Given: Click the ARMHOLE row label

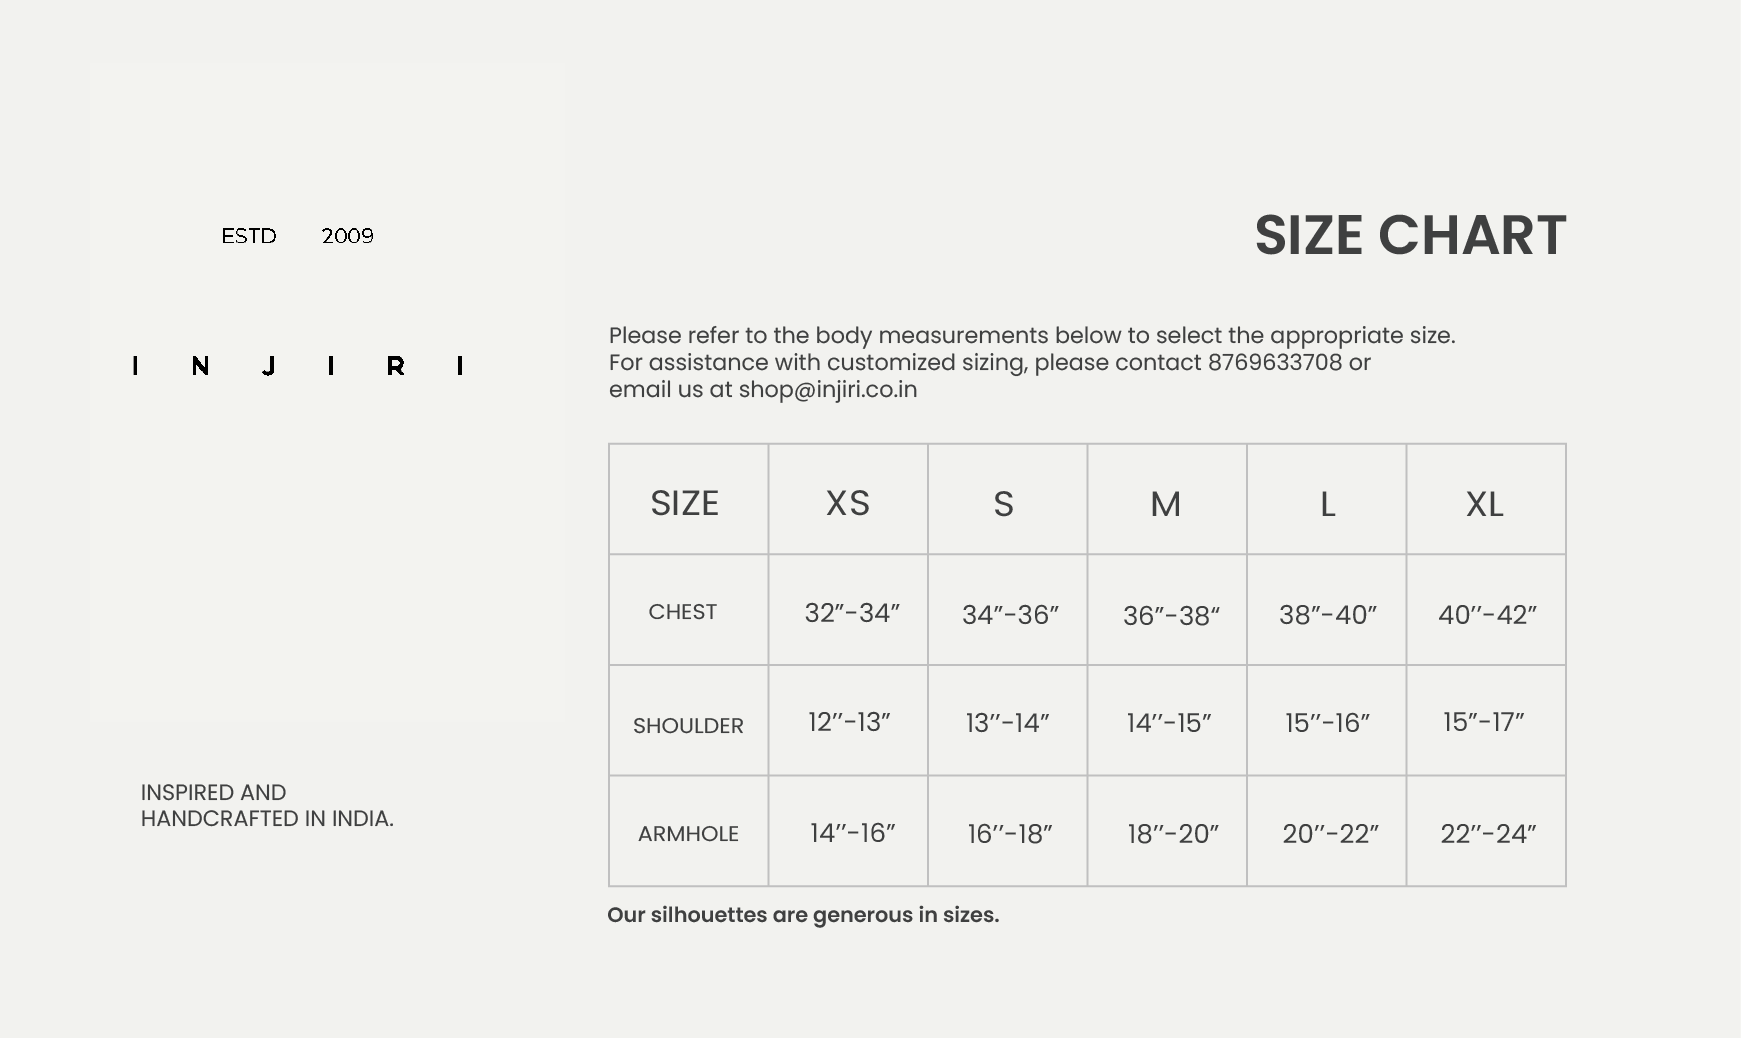Looking at the screenshot, I should click(688, 834).
